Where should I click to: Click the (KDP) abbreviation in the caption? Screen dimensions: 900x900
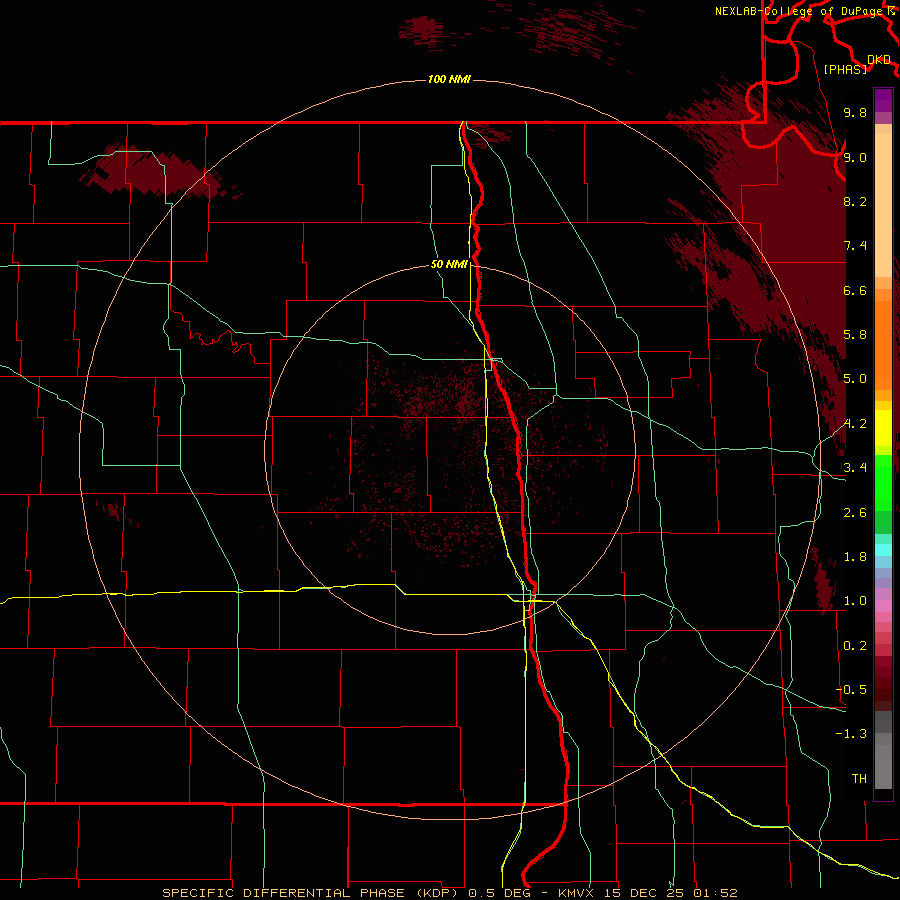(437, 893)
